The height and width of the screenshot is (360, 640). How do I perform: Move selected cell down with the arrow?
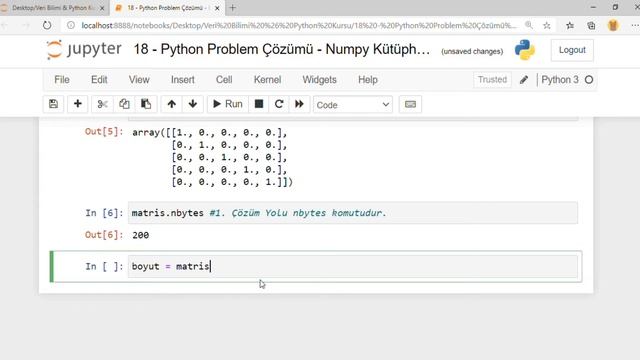pyautogui.click(x=193, y=104)
